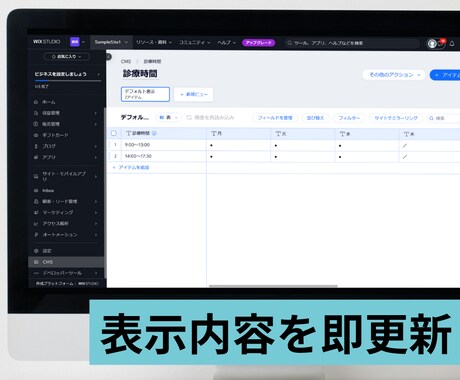The image size is (460, 380).
Task: Click the マーケティング megaphone icon
Action: [x=36, y=213]
